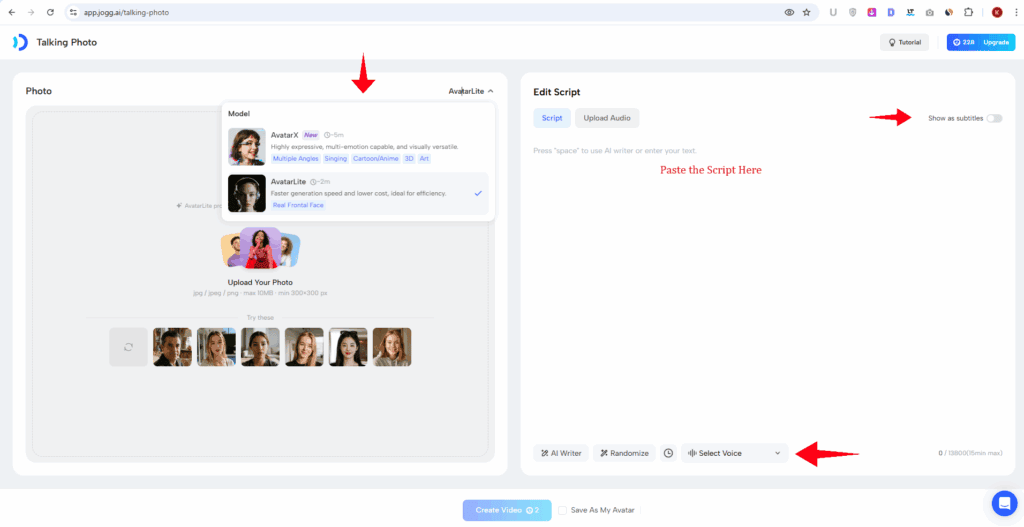Switch to the Upload Audio tab
Image resolution: width=1024 pixels, height=527 pixels.
(606, 118)
